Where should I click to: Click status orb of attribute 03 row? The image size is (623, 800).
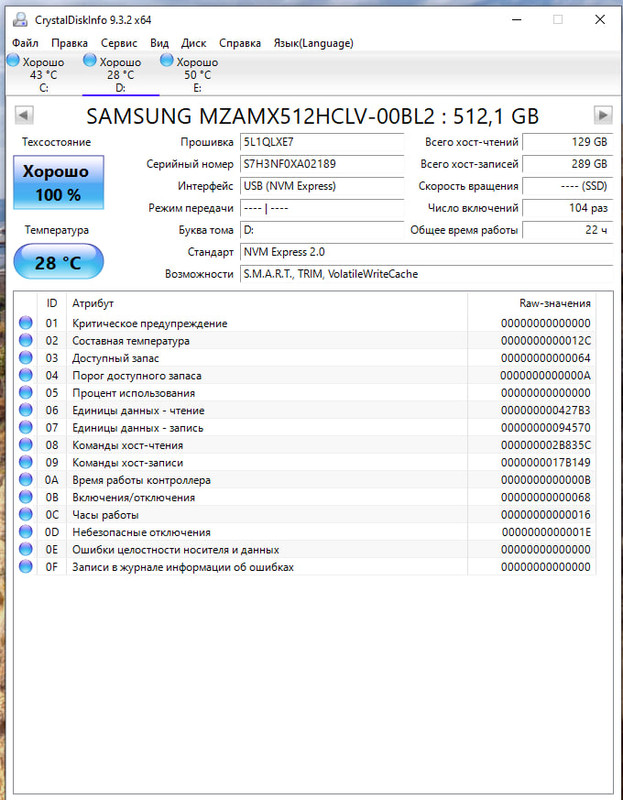tap(26, 358)
